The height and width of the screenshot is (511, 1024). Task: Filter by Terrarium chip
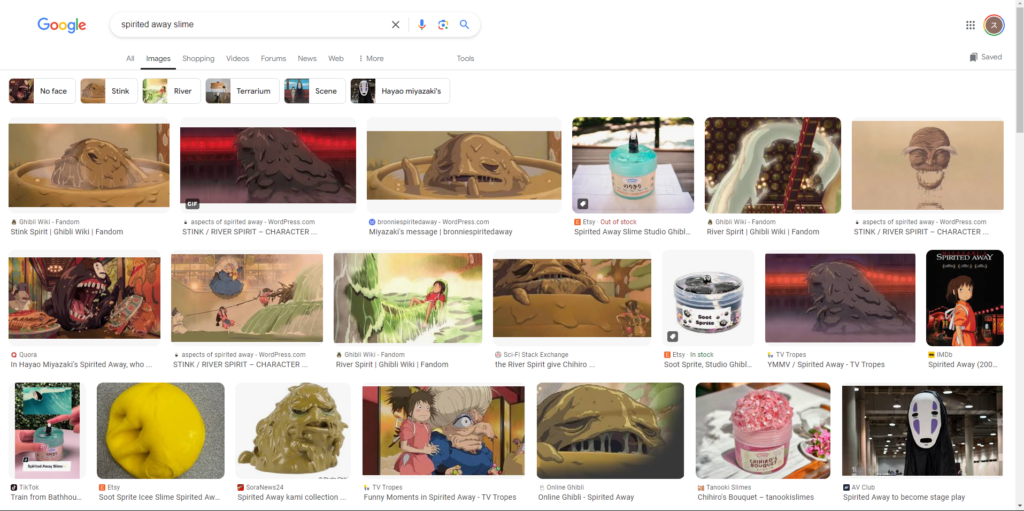(x=242, y=91)
